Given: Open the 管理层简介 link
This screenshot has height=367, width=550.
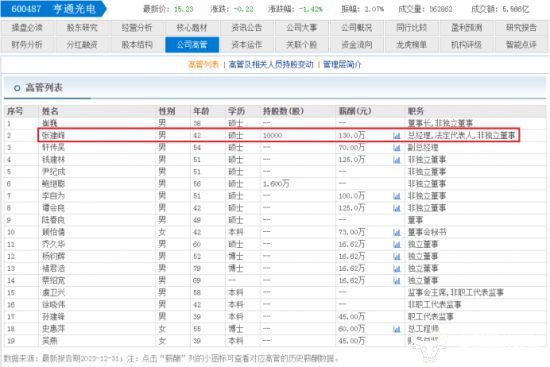Looking at the screenshot, I should tap(342, 65).
